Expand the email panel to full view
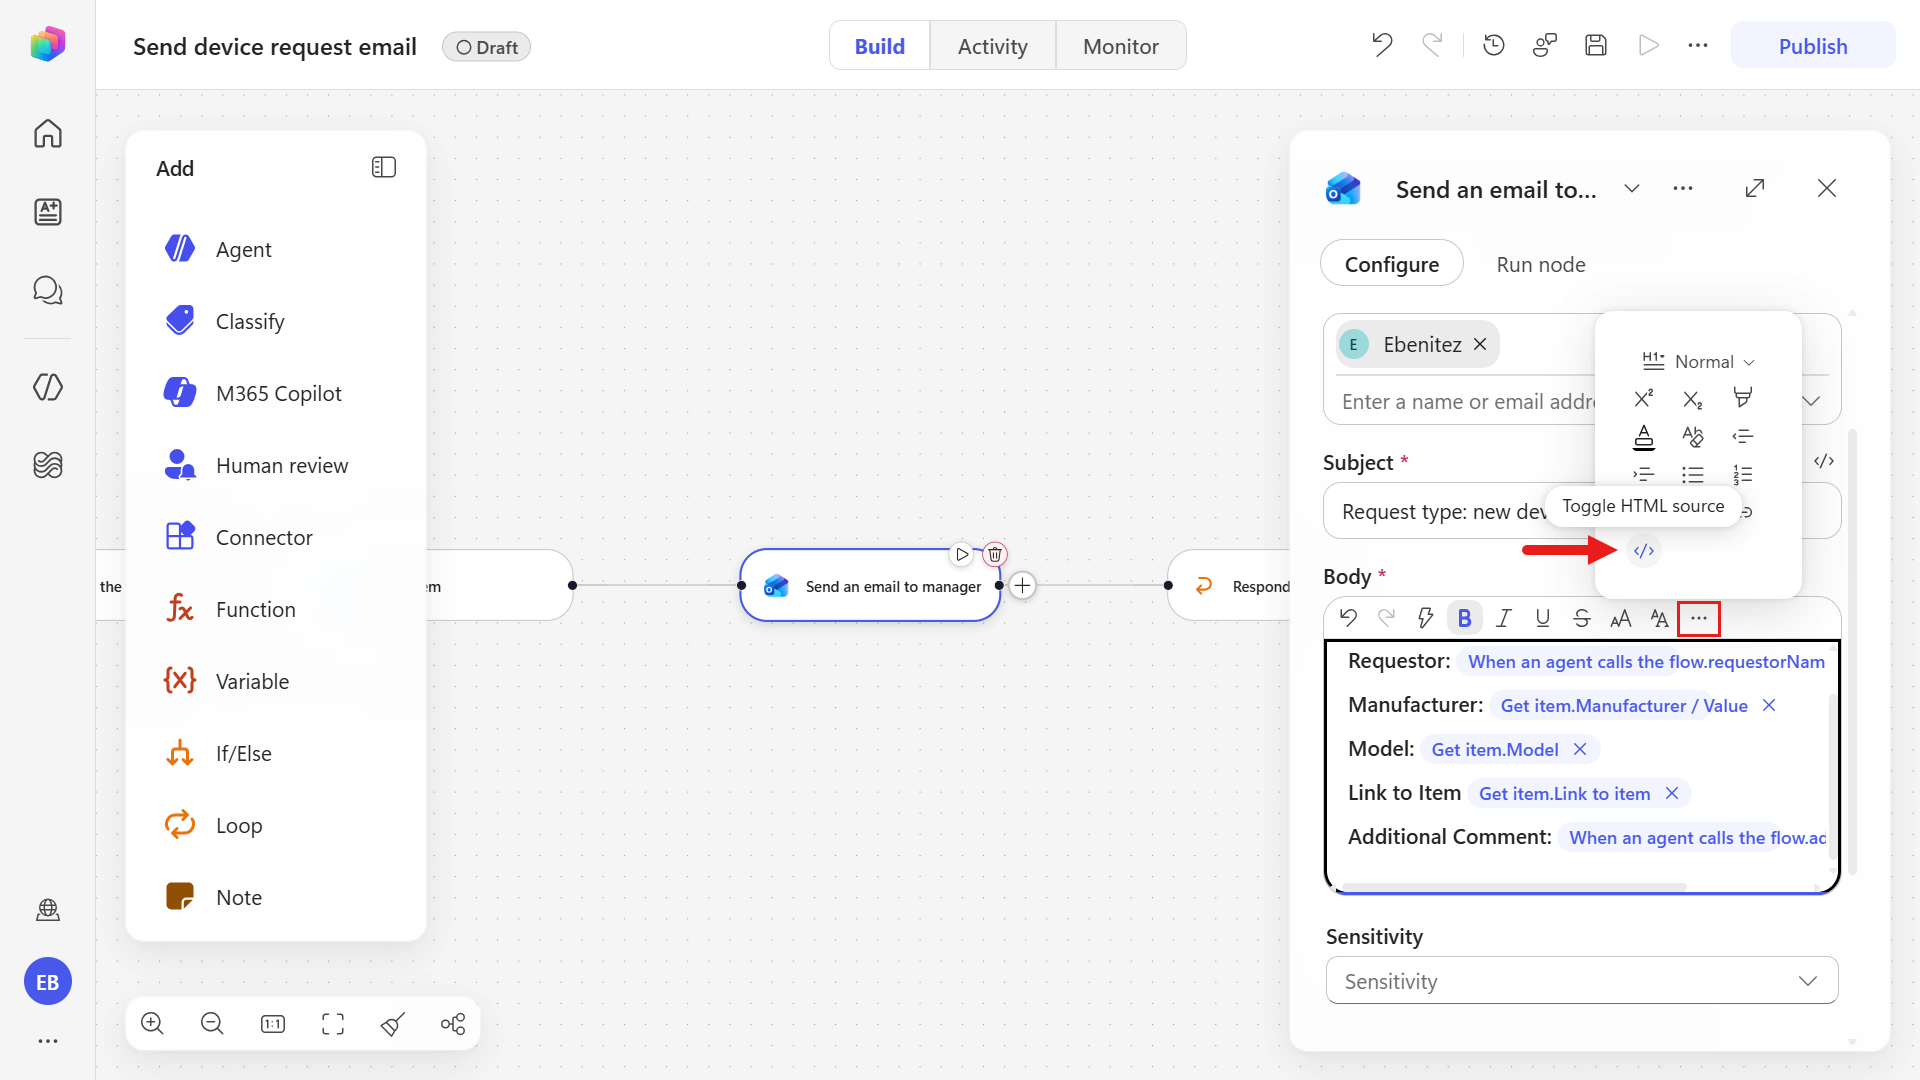 [1755, 189]
